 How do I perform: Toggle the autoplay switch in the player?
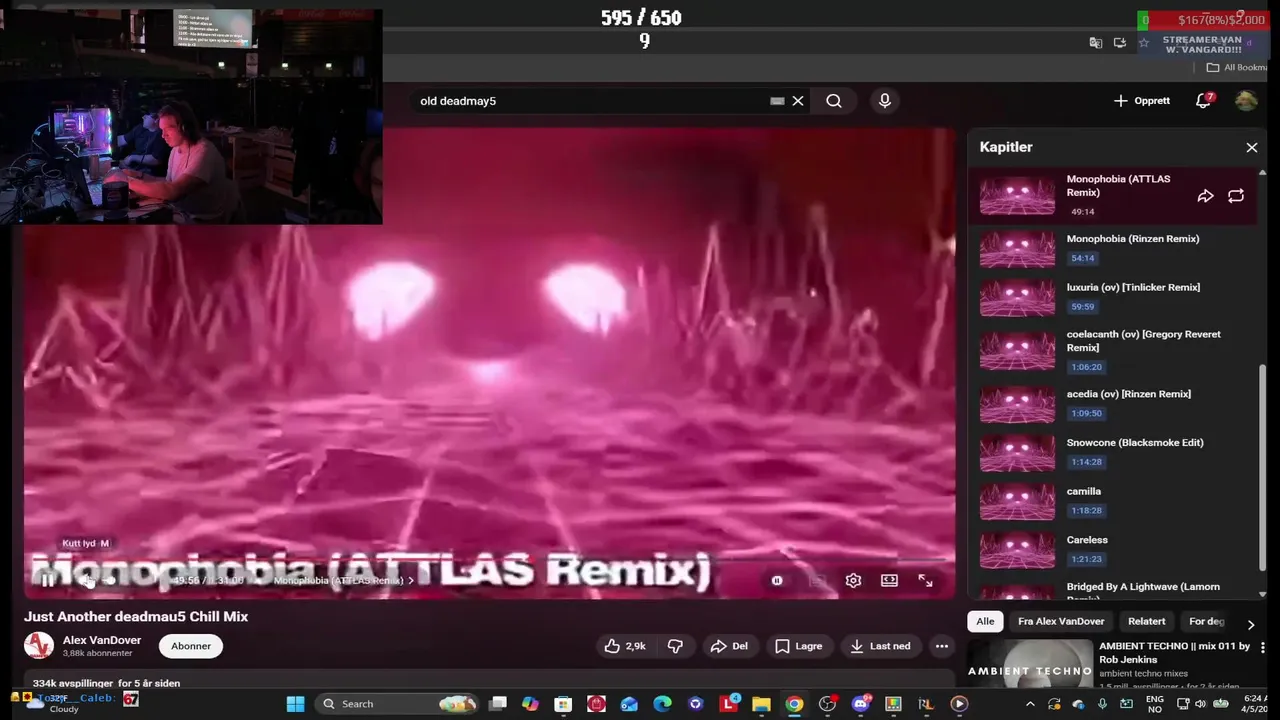[777, 580]
